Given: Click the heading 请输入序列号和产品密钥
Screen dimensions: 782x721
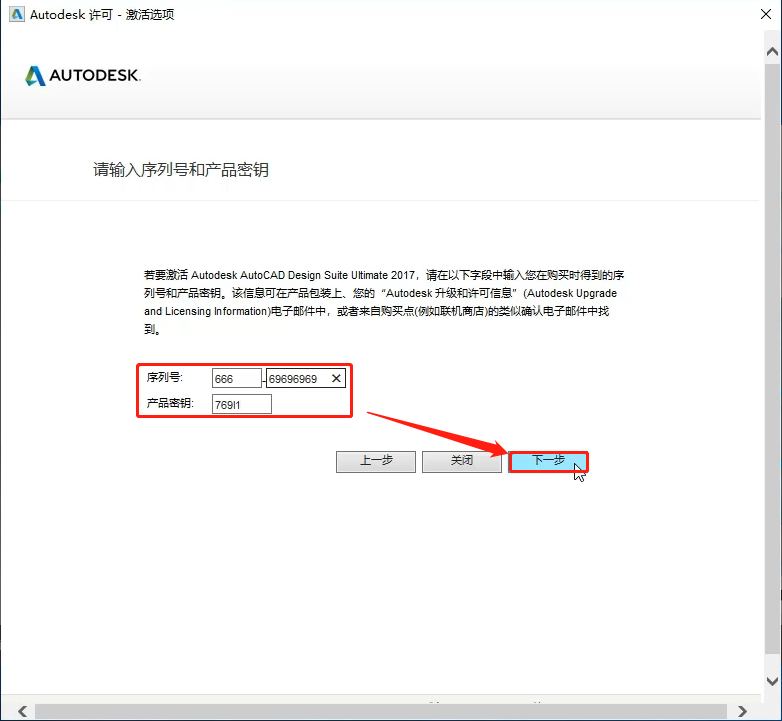Looking at the screenshot, I should [181, 170].
